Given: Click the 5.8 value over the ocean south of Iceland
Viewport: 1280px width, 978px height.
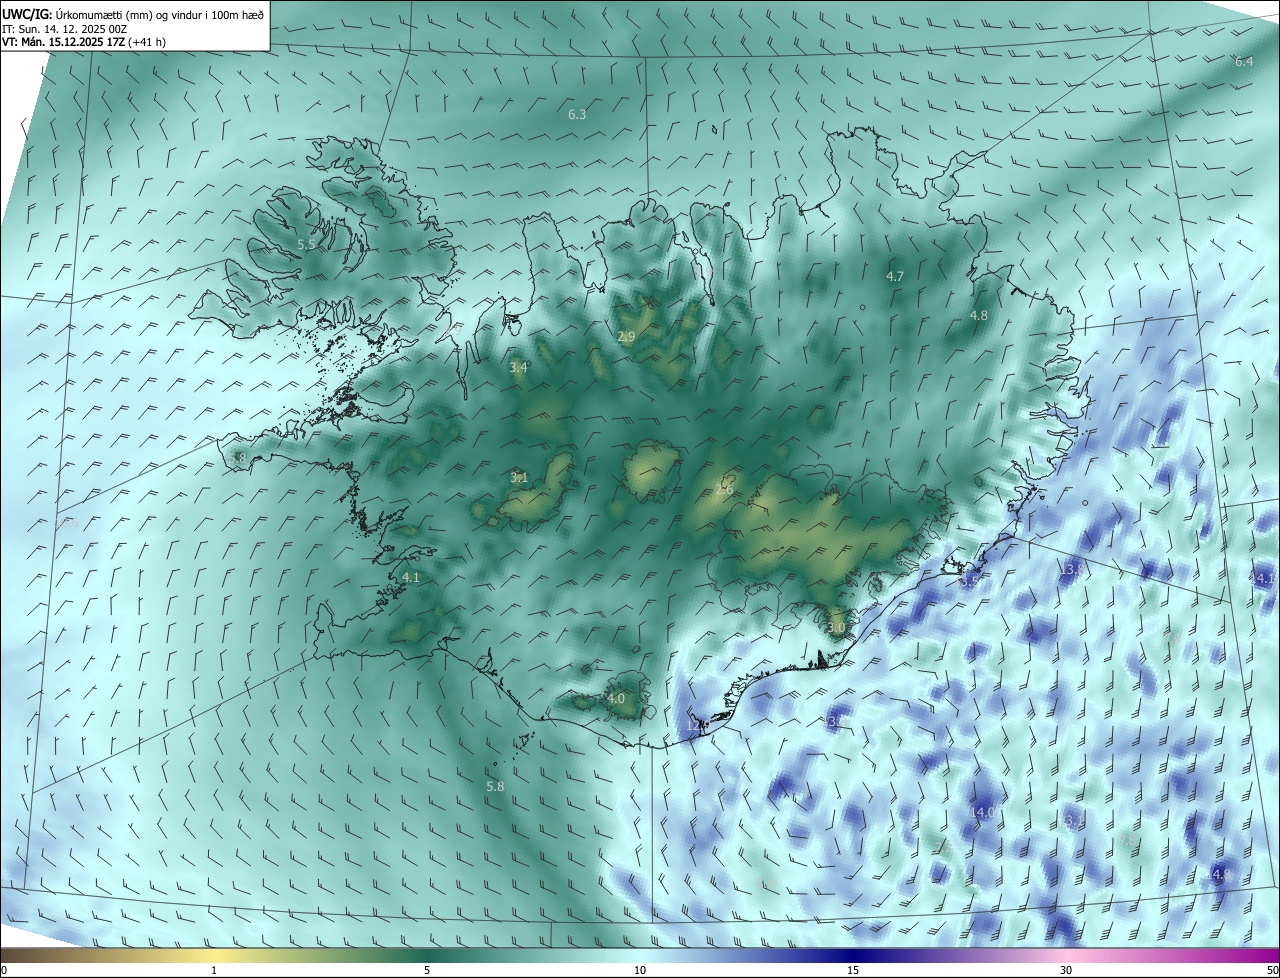Looking at the screenshot, I should click(495, 787).
